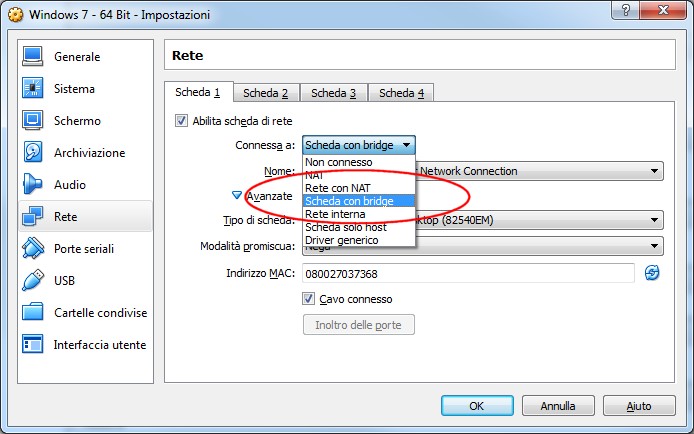Select the Audio category label
This screenshot has height=434, width=694.
[70, 184]
